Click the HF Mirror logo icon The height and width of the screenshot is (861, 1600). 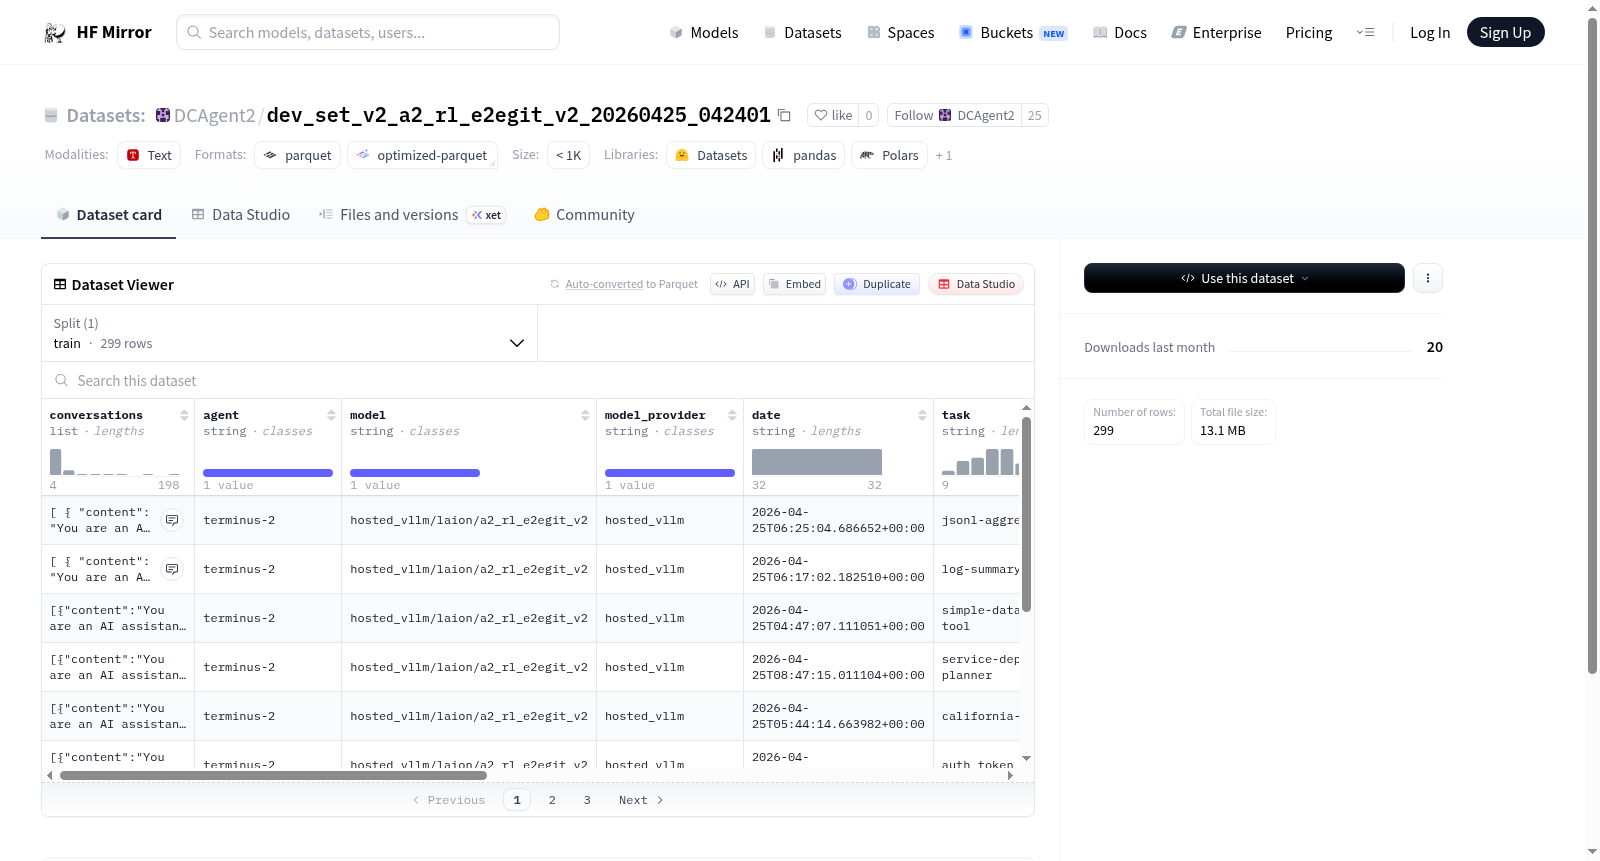(55, 33)
